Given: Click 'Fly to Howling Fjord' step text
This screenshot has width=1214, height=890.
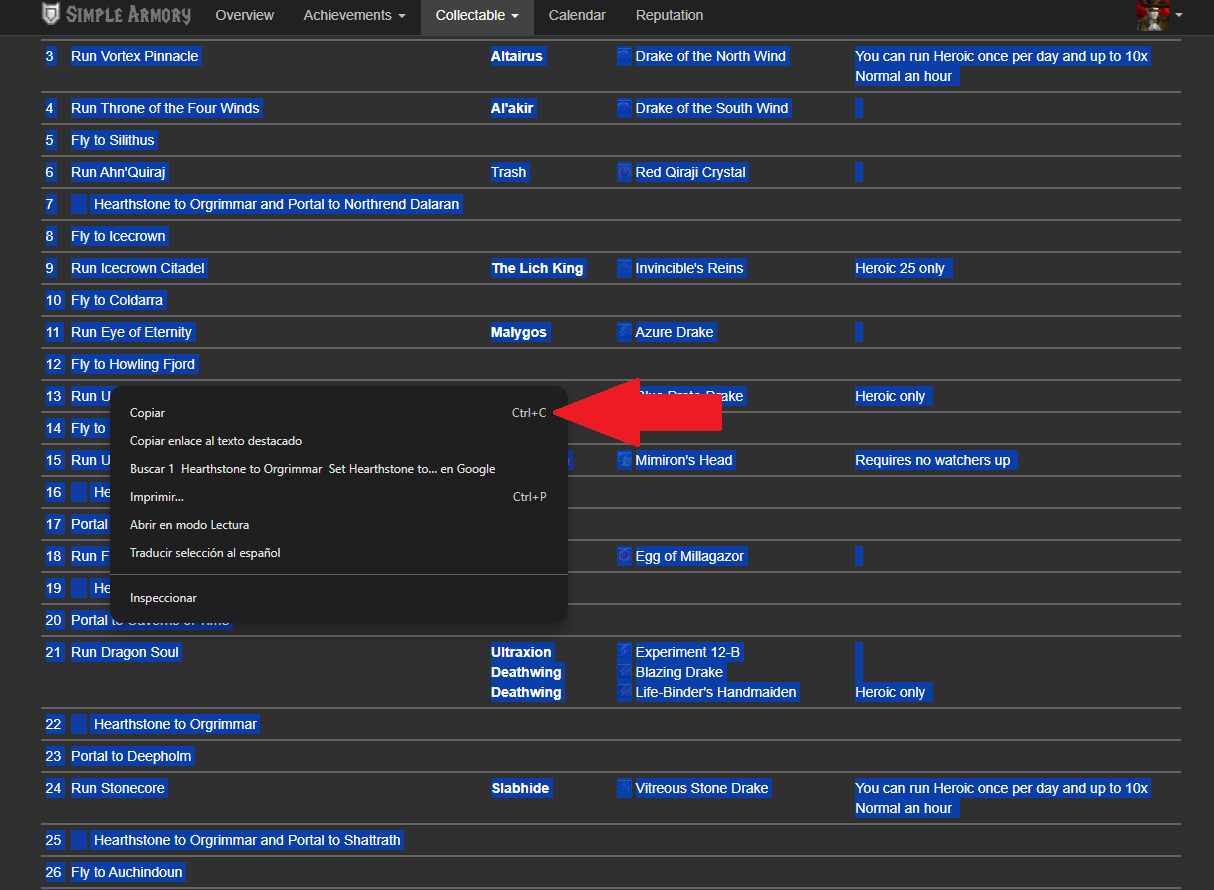Looking at the screenshot, I should point(133,364).
